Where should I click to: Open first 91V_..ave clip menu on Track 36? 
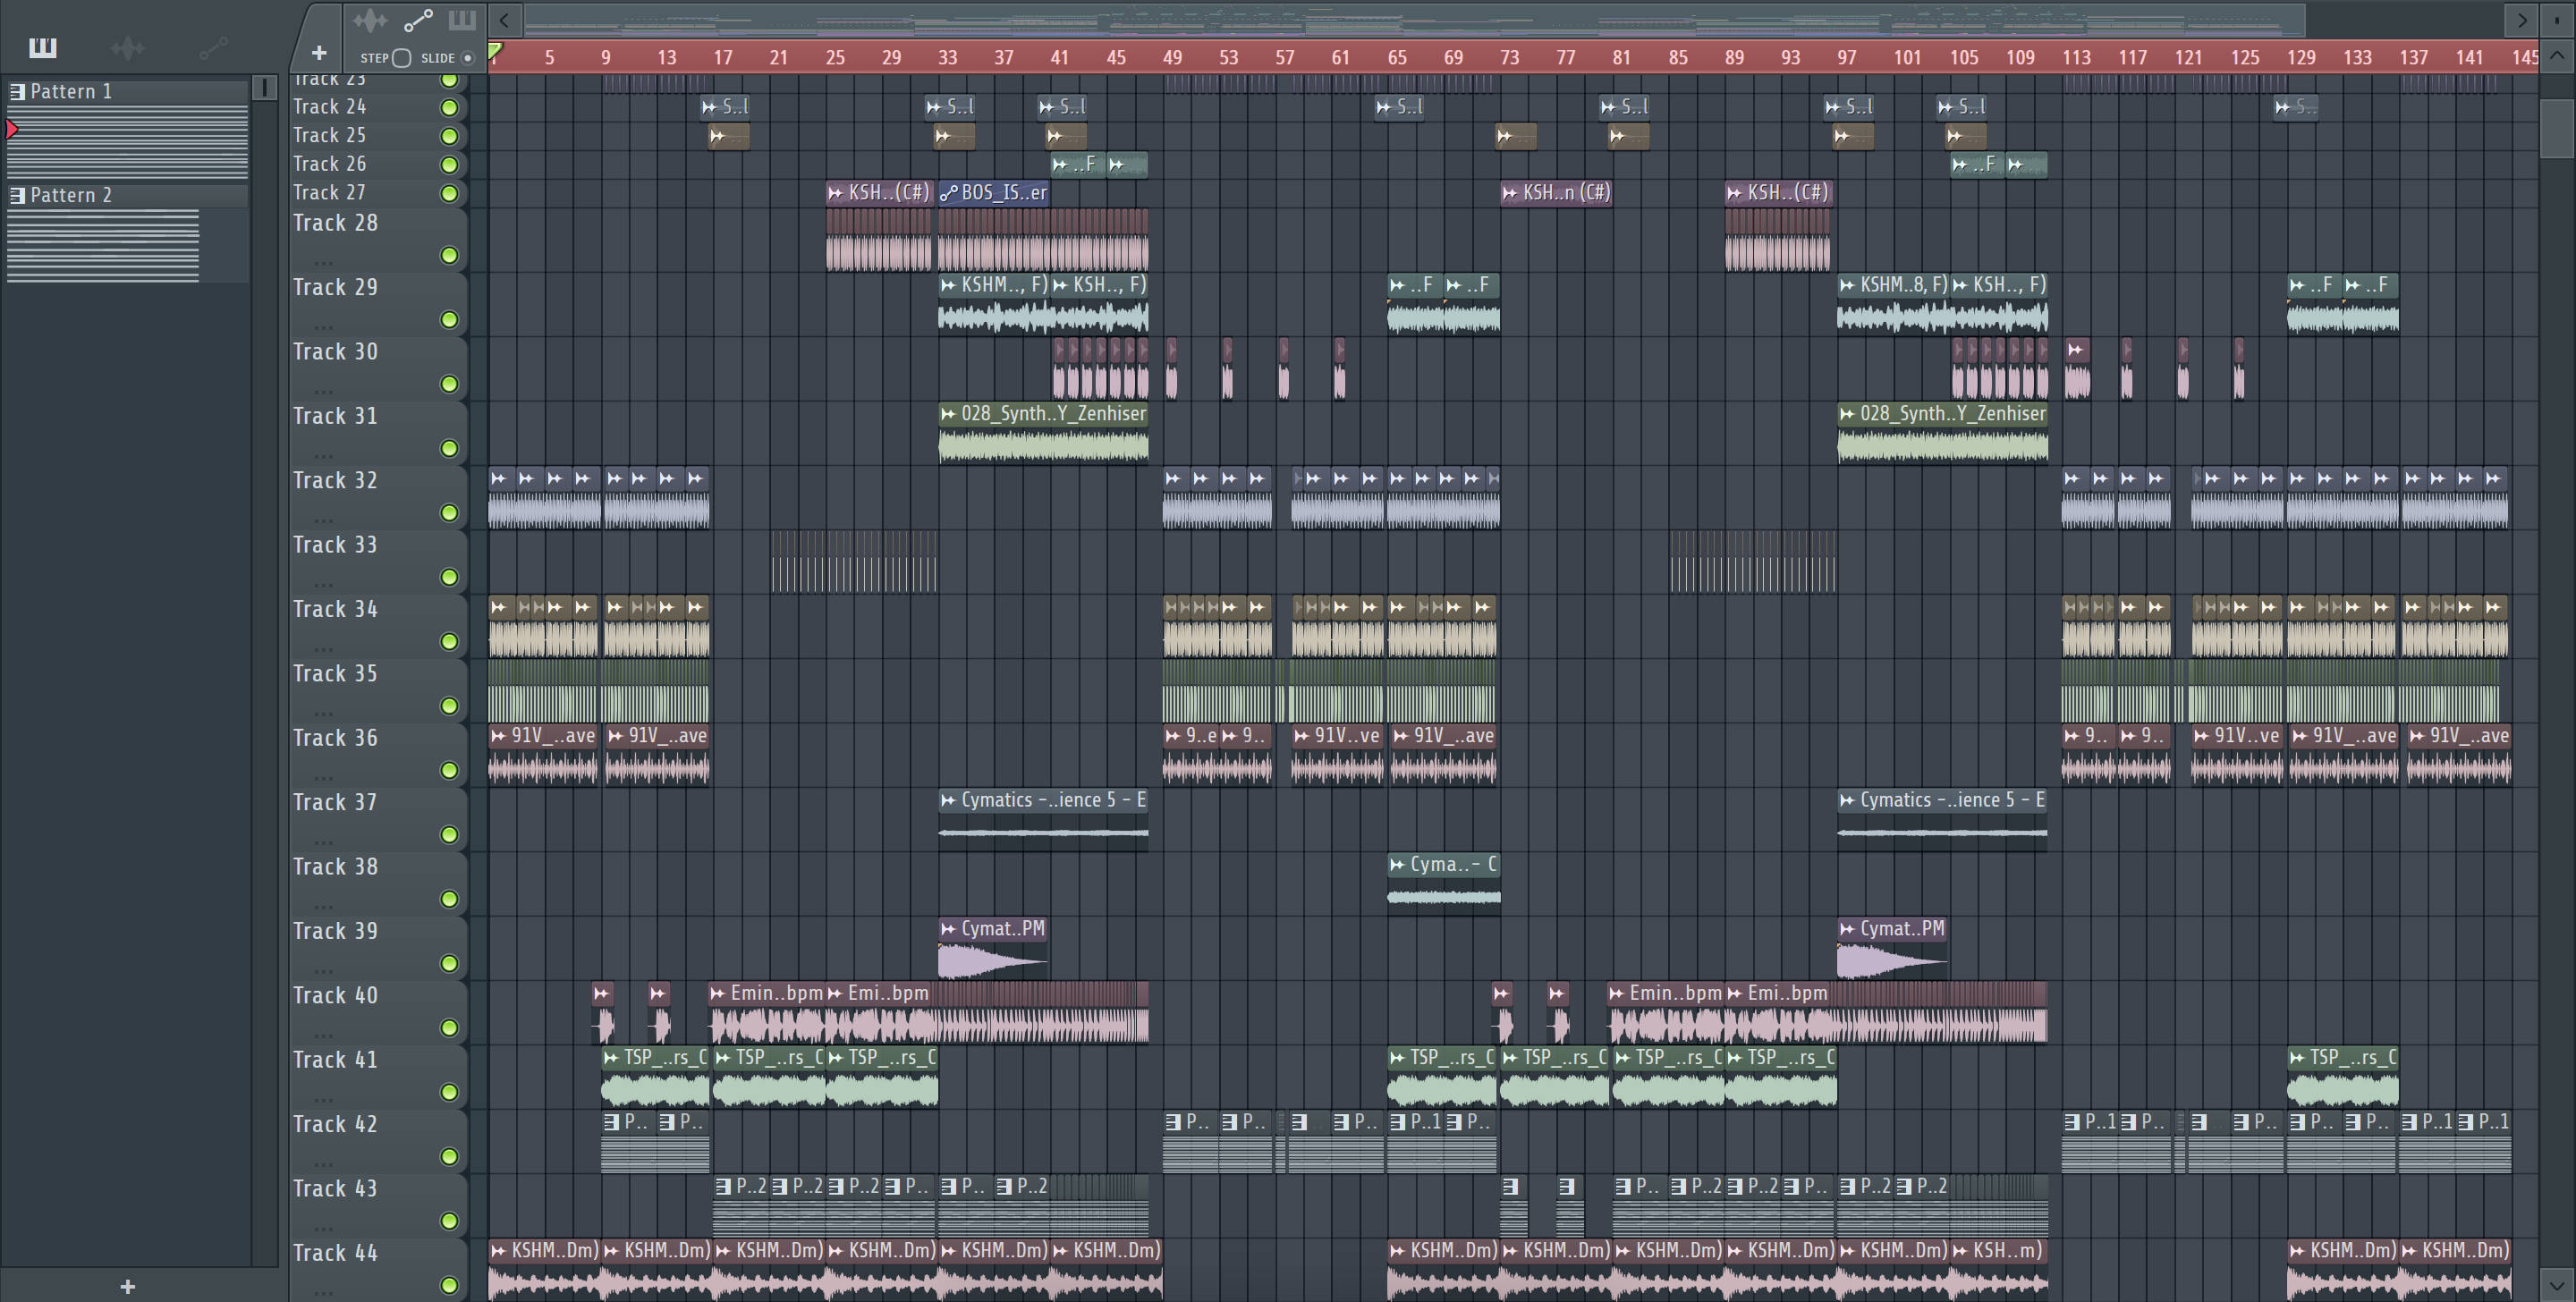coord(498,736)
